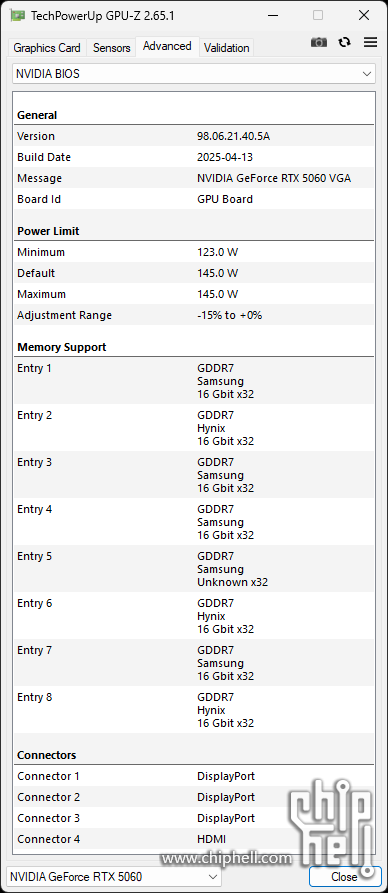Switch to the Graphics Card tab
Screen dimensions: 388x893
click(x=47, y=48)
